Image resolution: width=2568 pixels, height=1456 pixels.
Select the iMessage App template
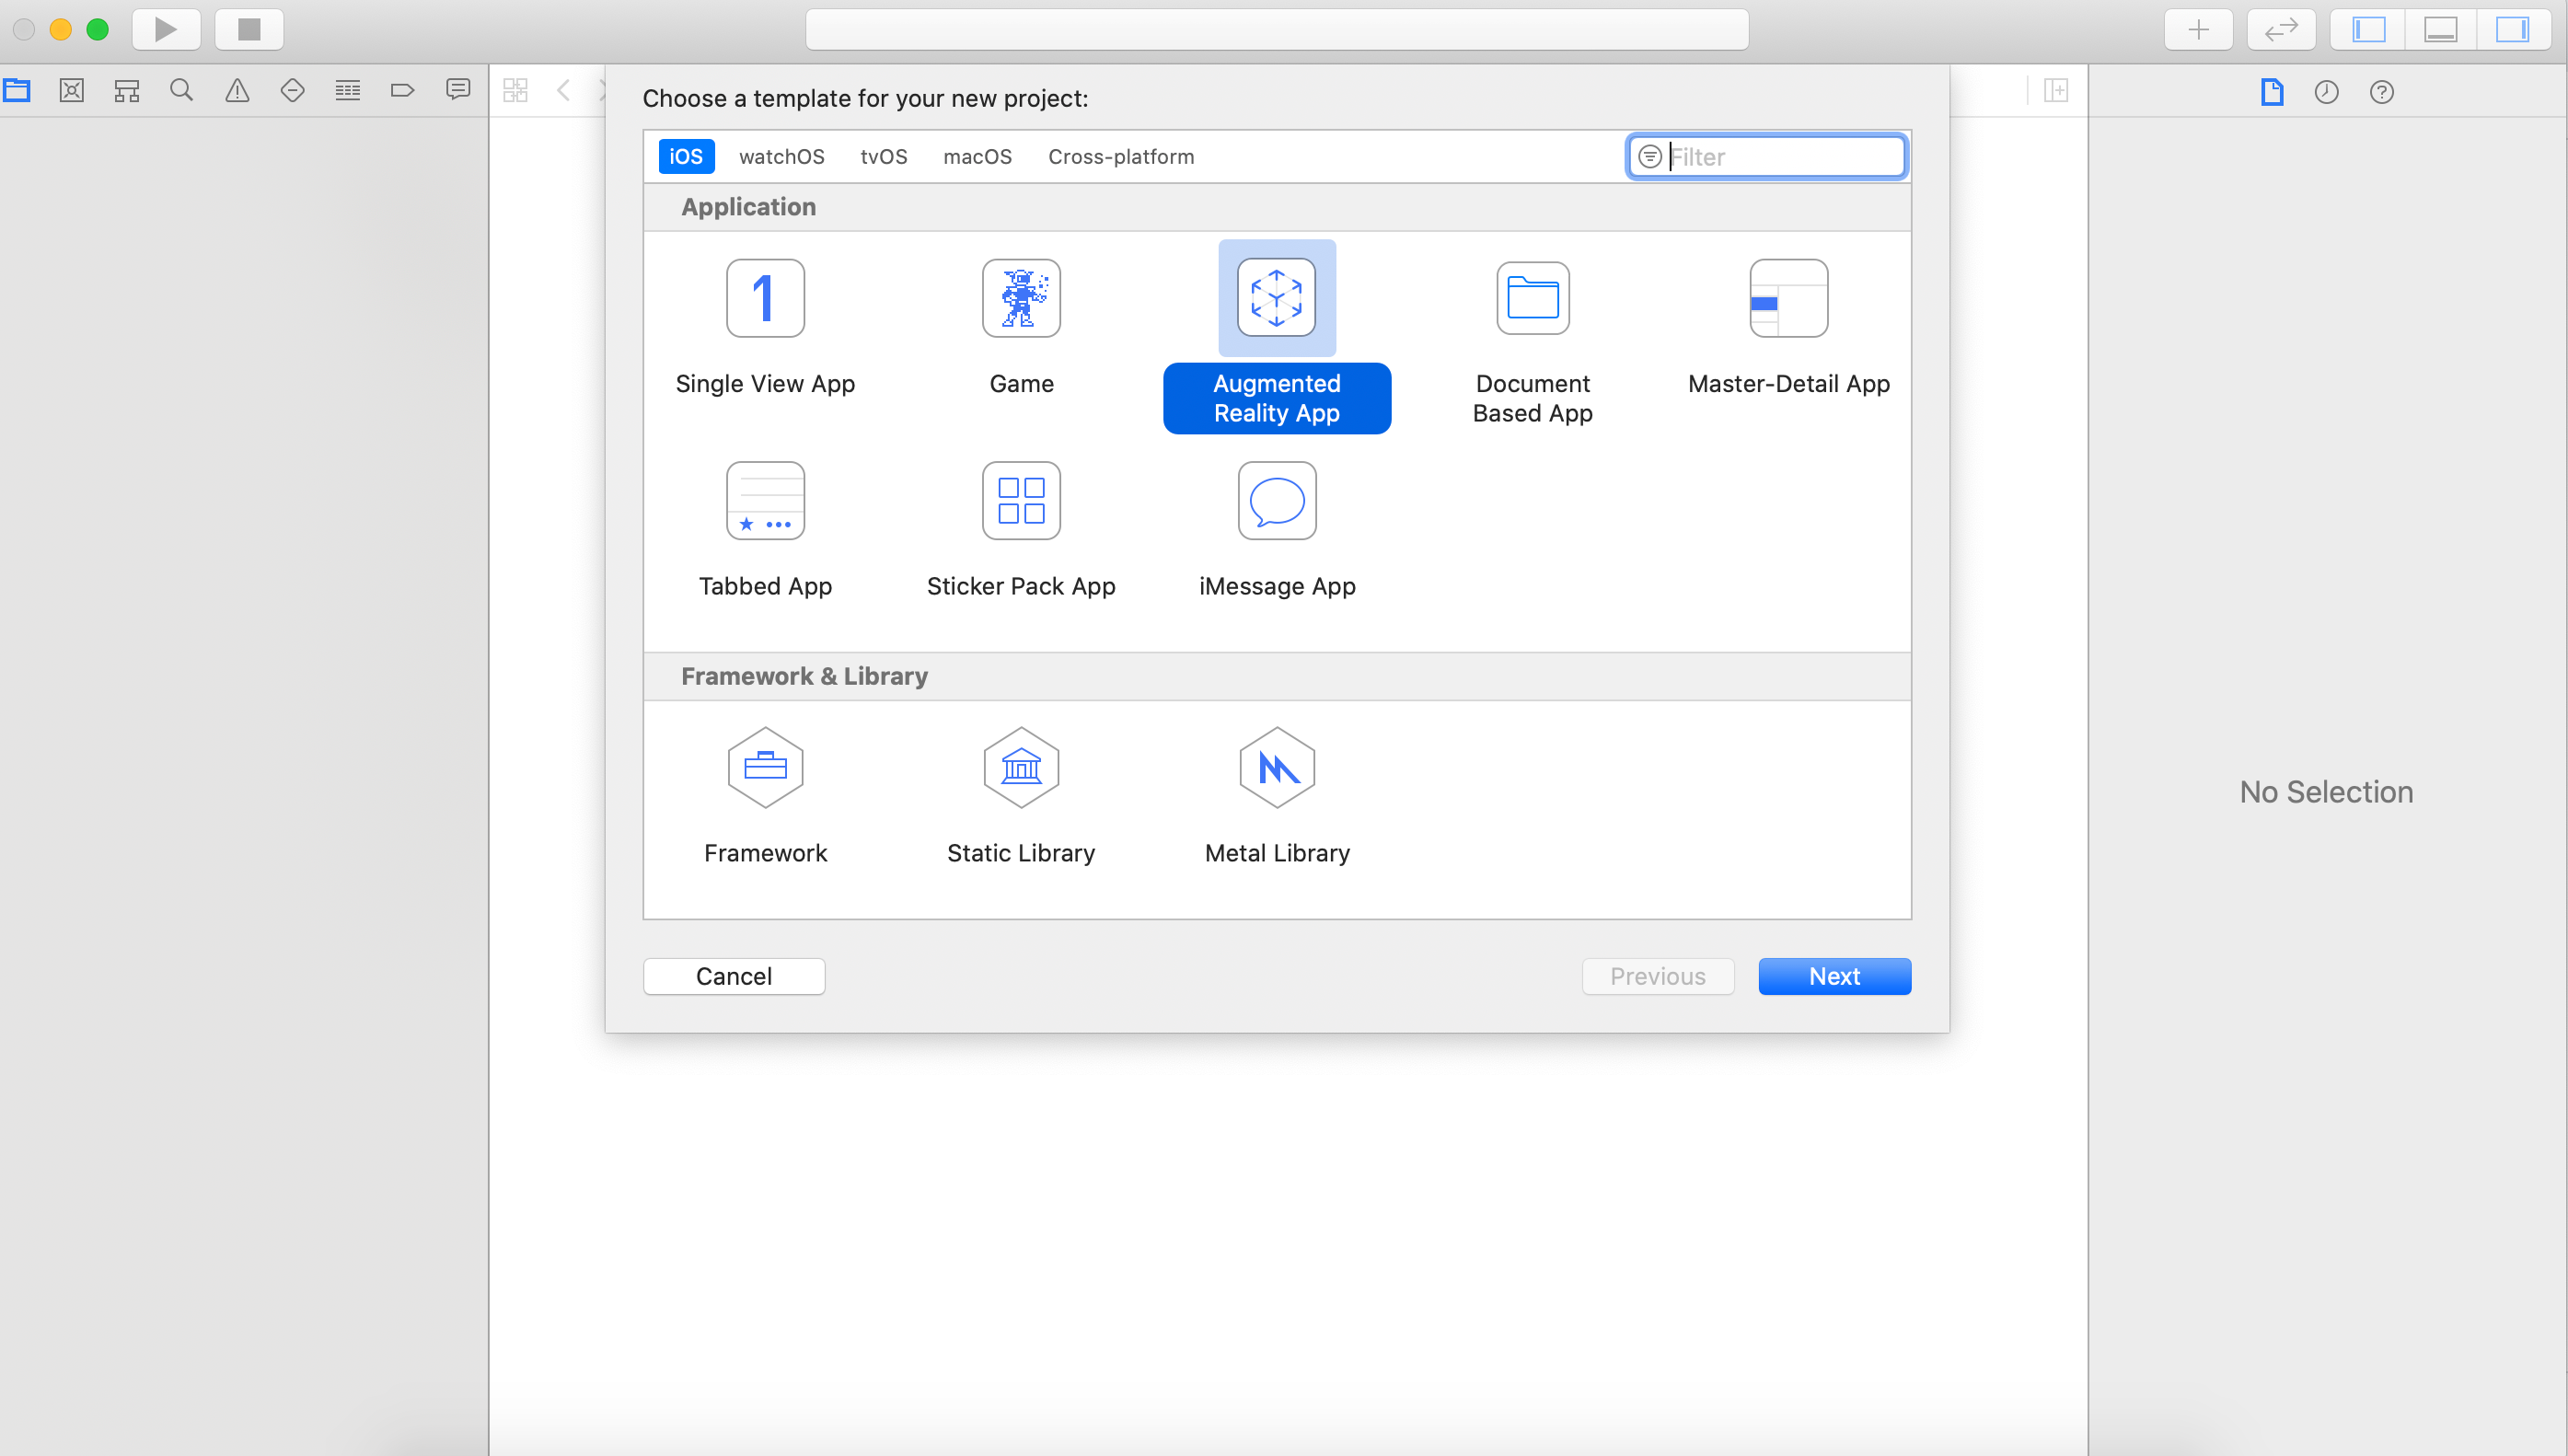click(x=1277, y=501)
